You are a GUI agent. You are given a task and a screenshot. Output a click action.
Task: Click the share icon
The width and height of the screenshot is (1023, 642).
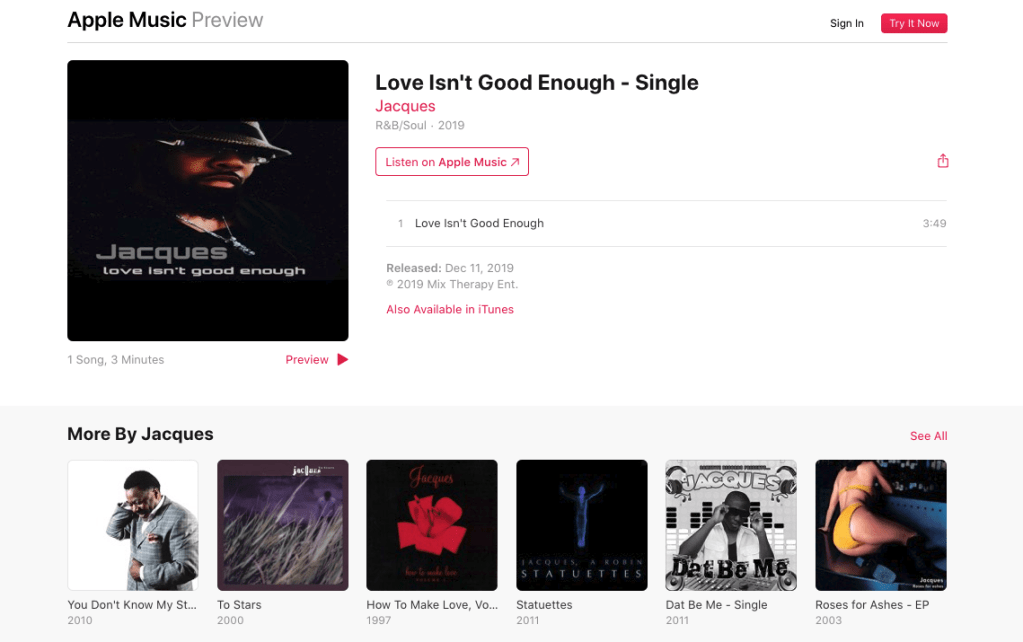pyautogui.click(x=943, y=160)
